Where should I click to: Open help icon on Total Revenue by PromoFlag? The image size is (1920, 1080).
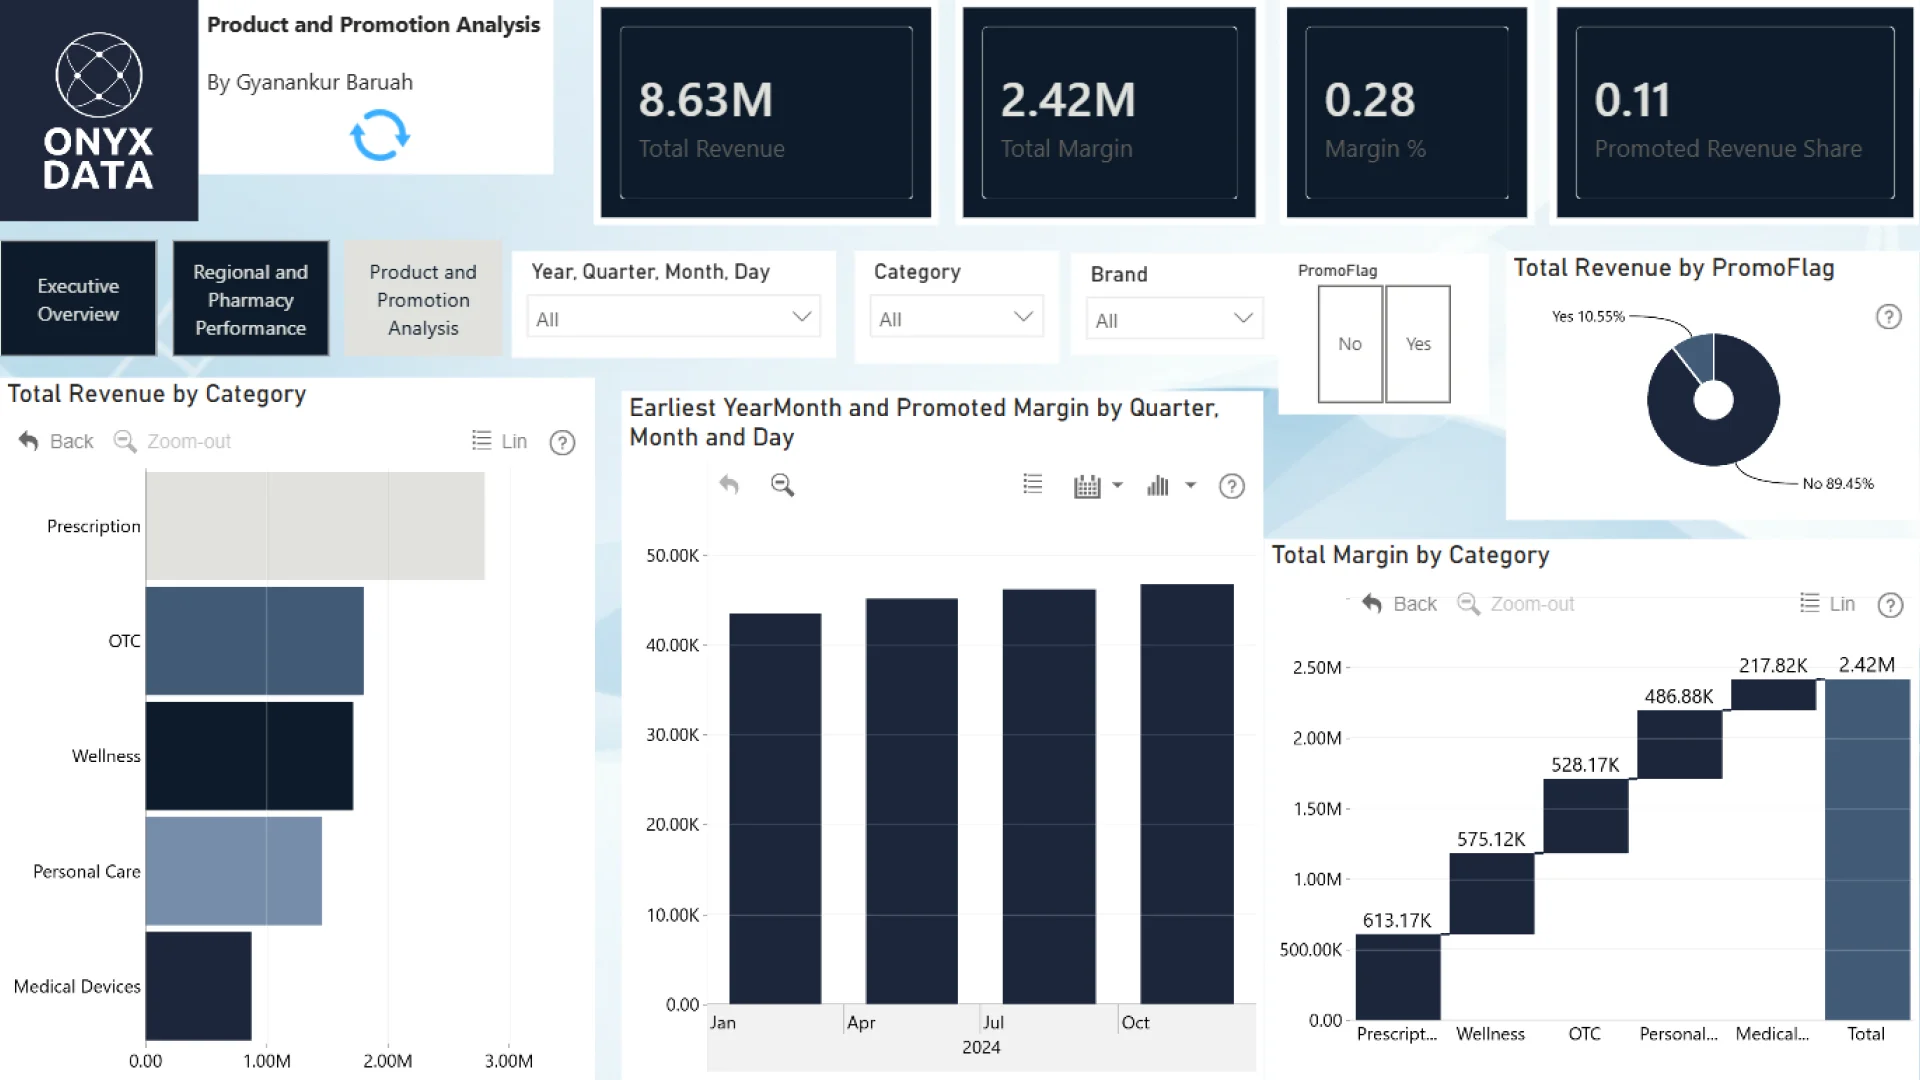tap(1888, 317)
